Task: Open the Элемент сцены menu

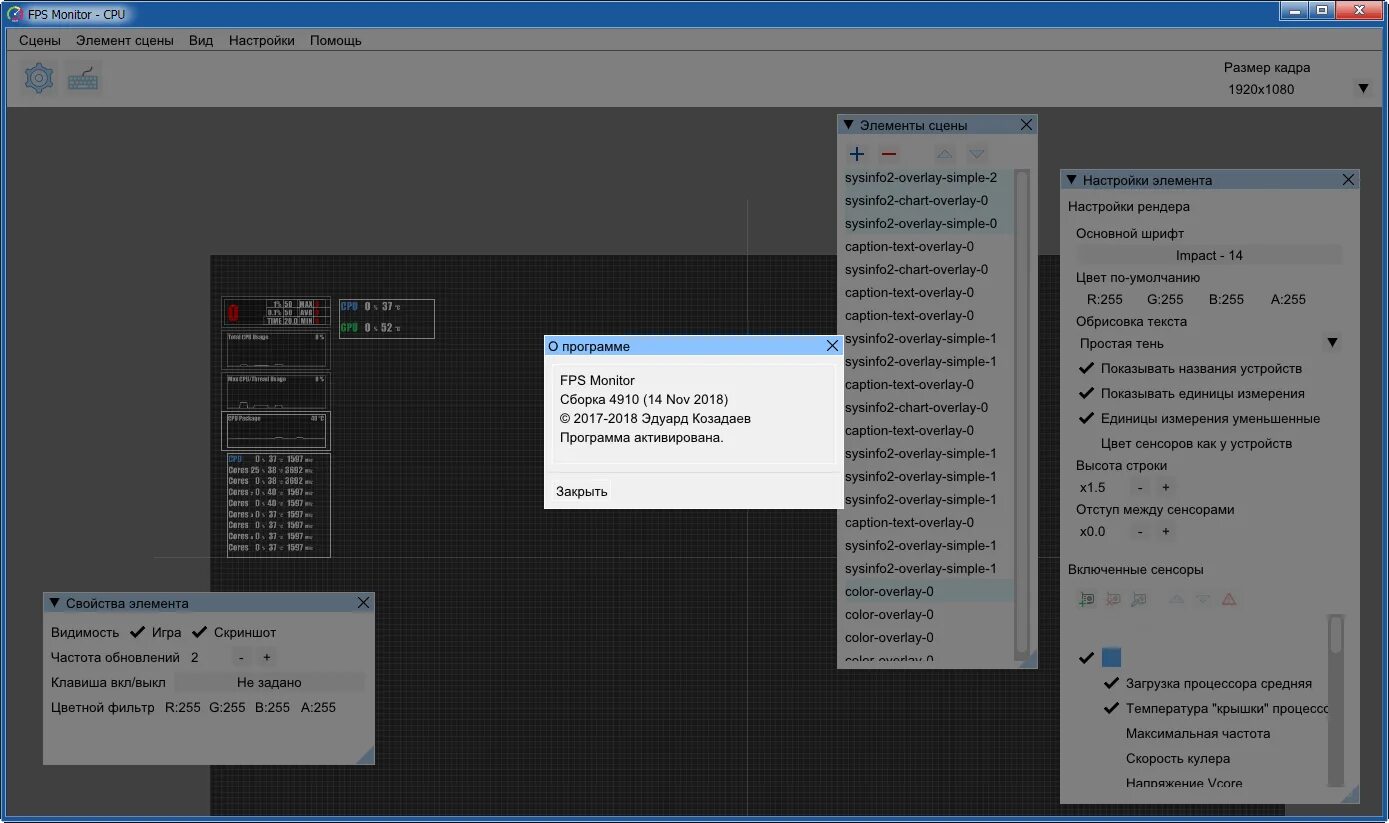Action: (125, 40)
